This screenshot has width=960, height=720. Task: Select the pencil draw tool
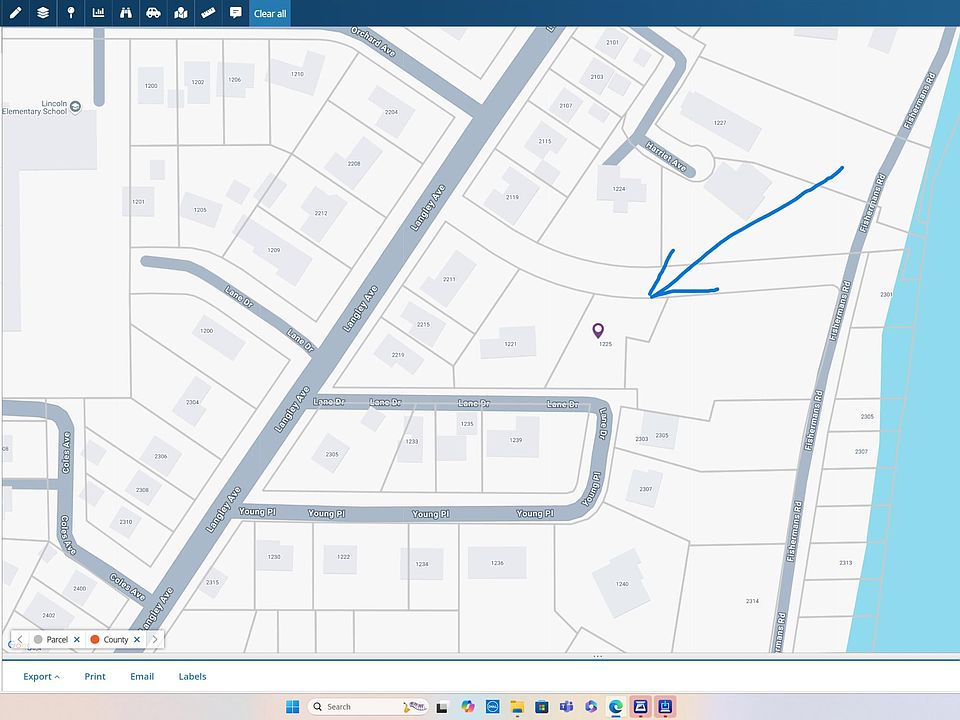tap(14, 13)
